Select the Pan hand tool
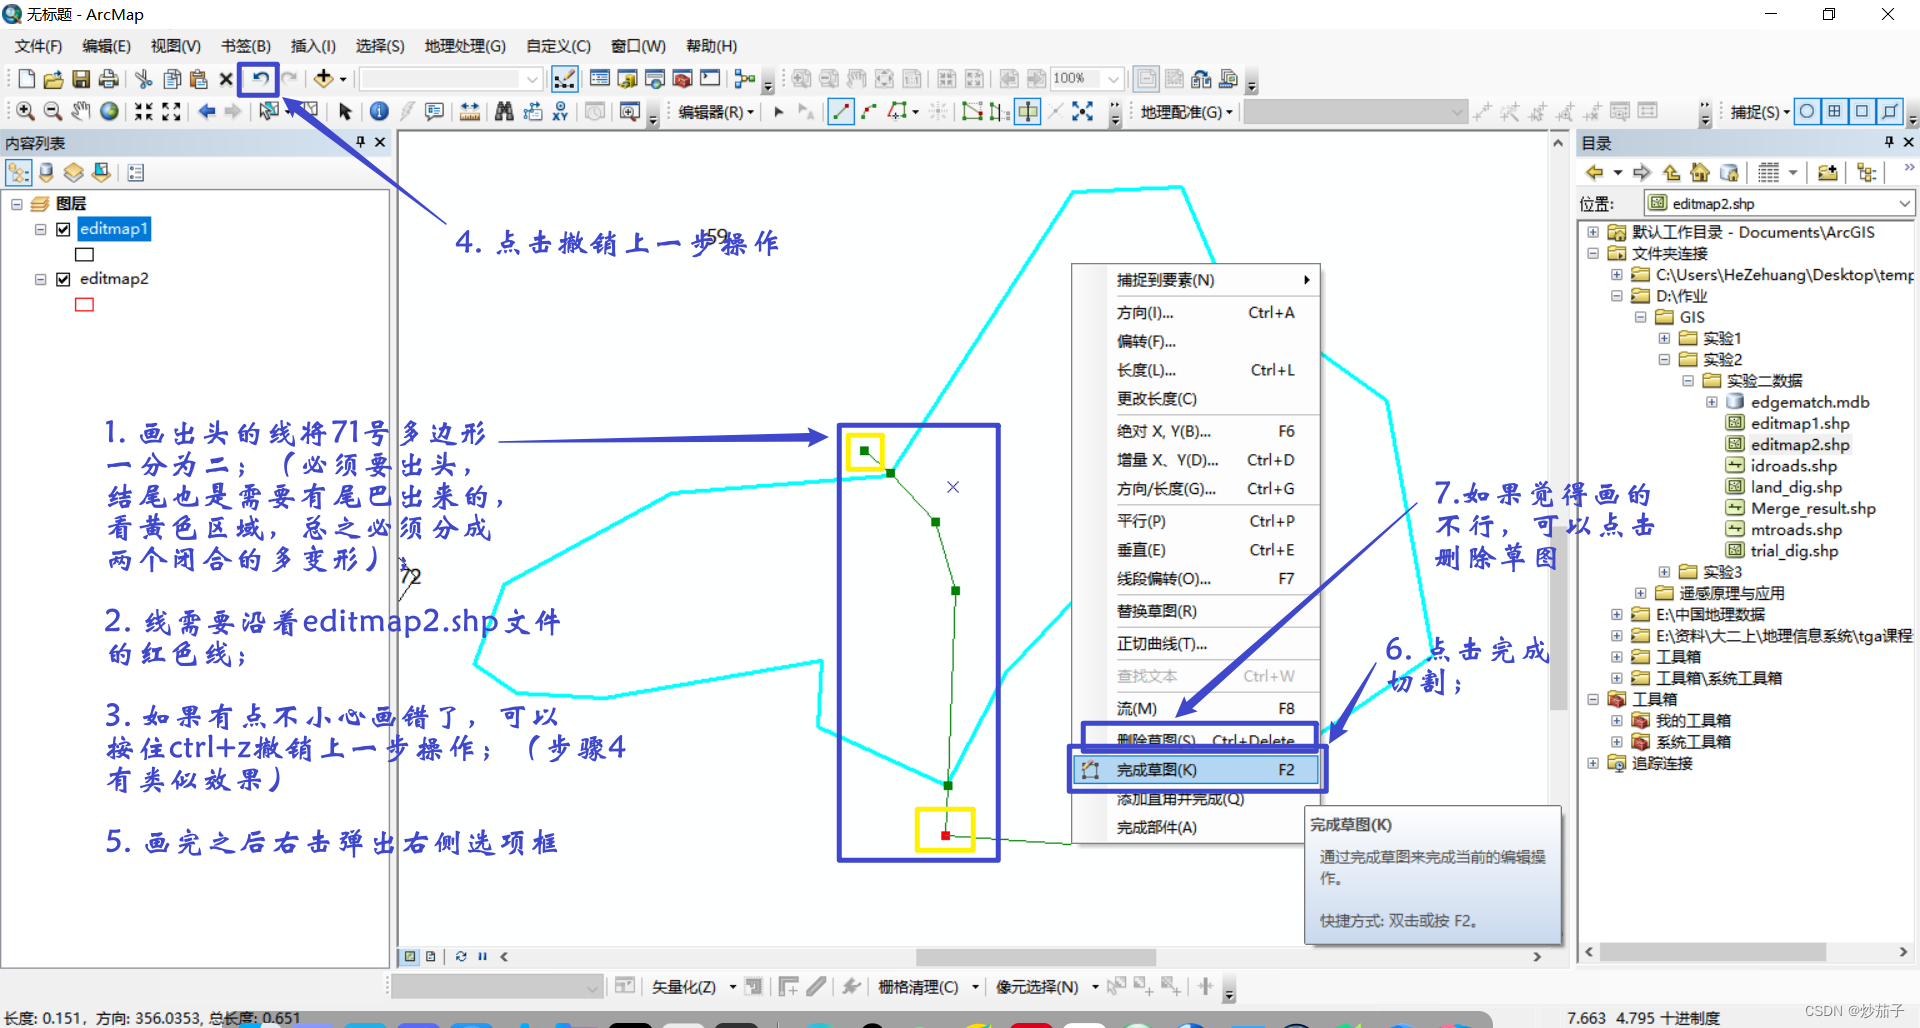Image resolution: width=1920 pixels, height=1028 pixels. pyautogui.click(x=81, y=111)
